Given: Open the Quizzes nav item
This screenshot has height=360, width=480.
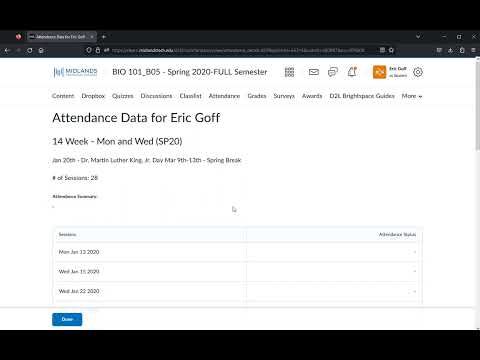Looking at the screenshot, I should click(123, 96).
